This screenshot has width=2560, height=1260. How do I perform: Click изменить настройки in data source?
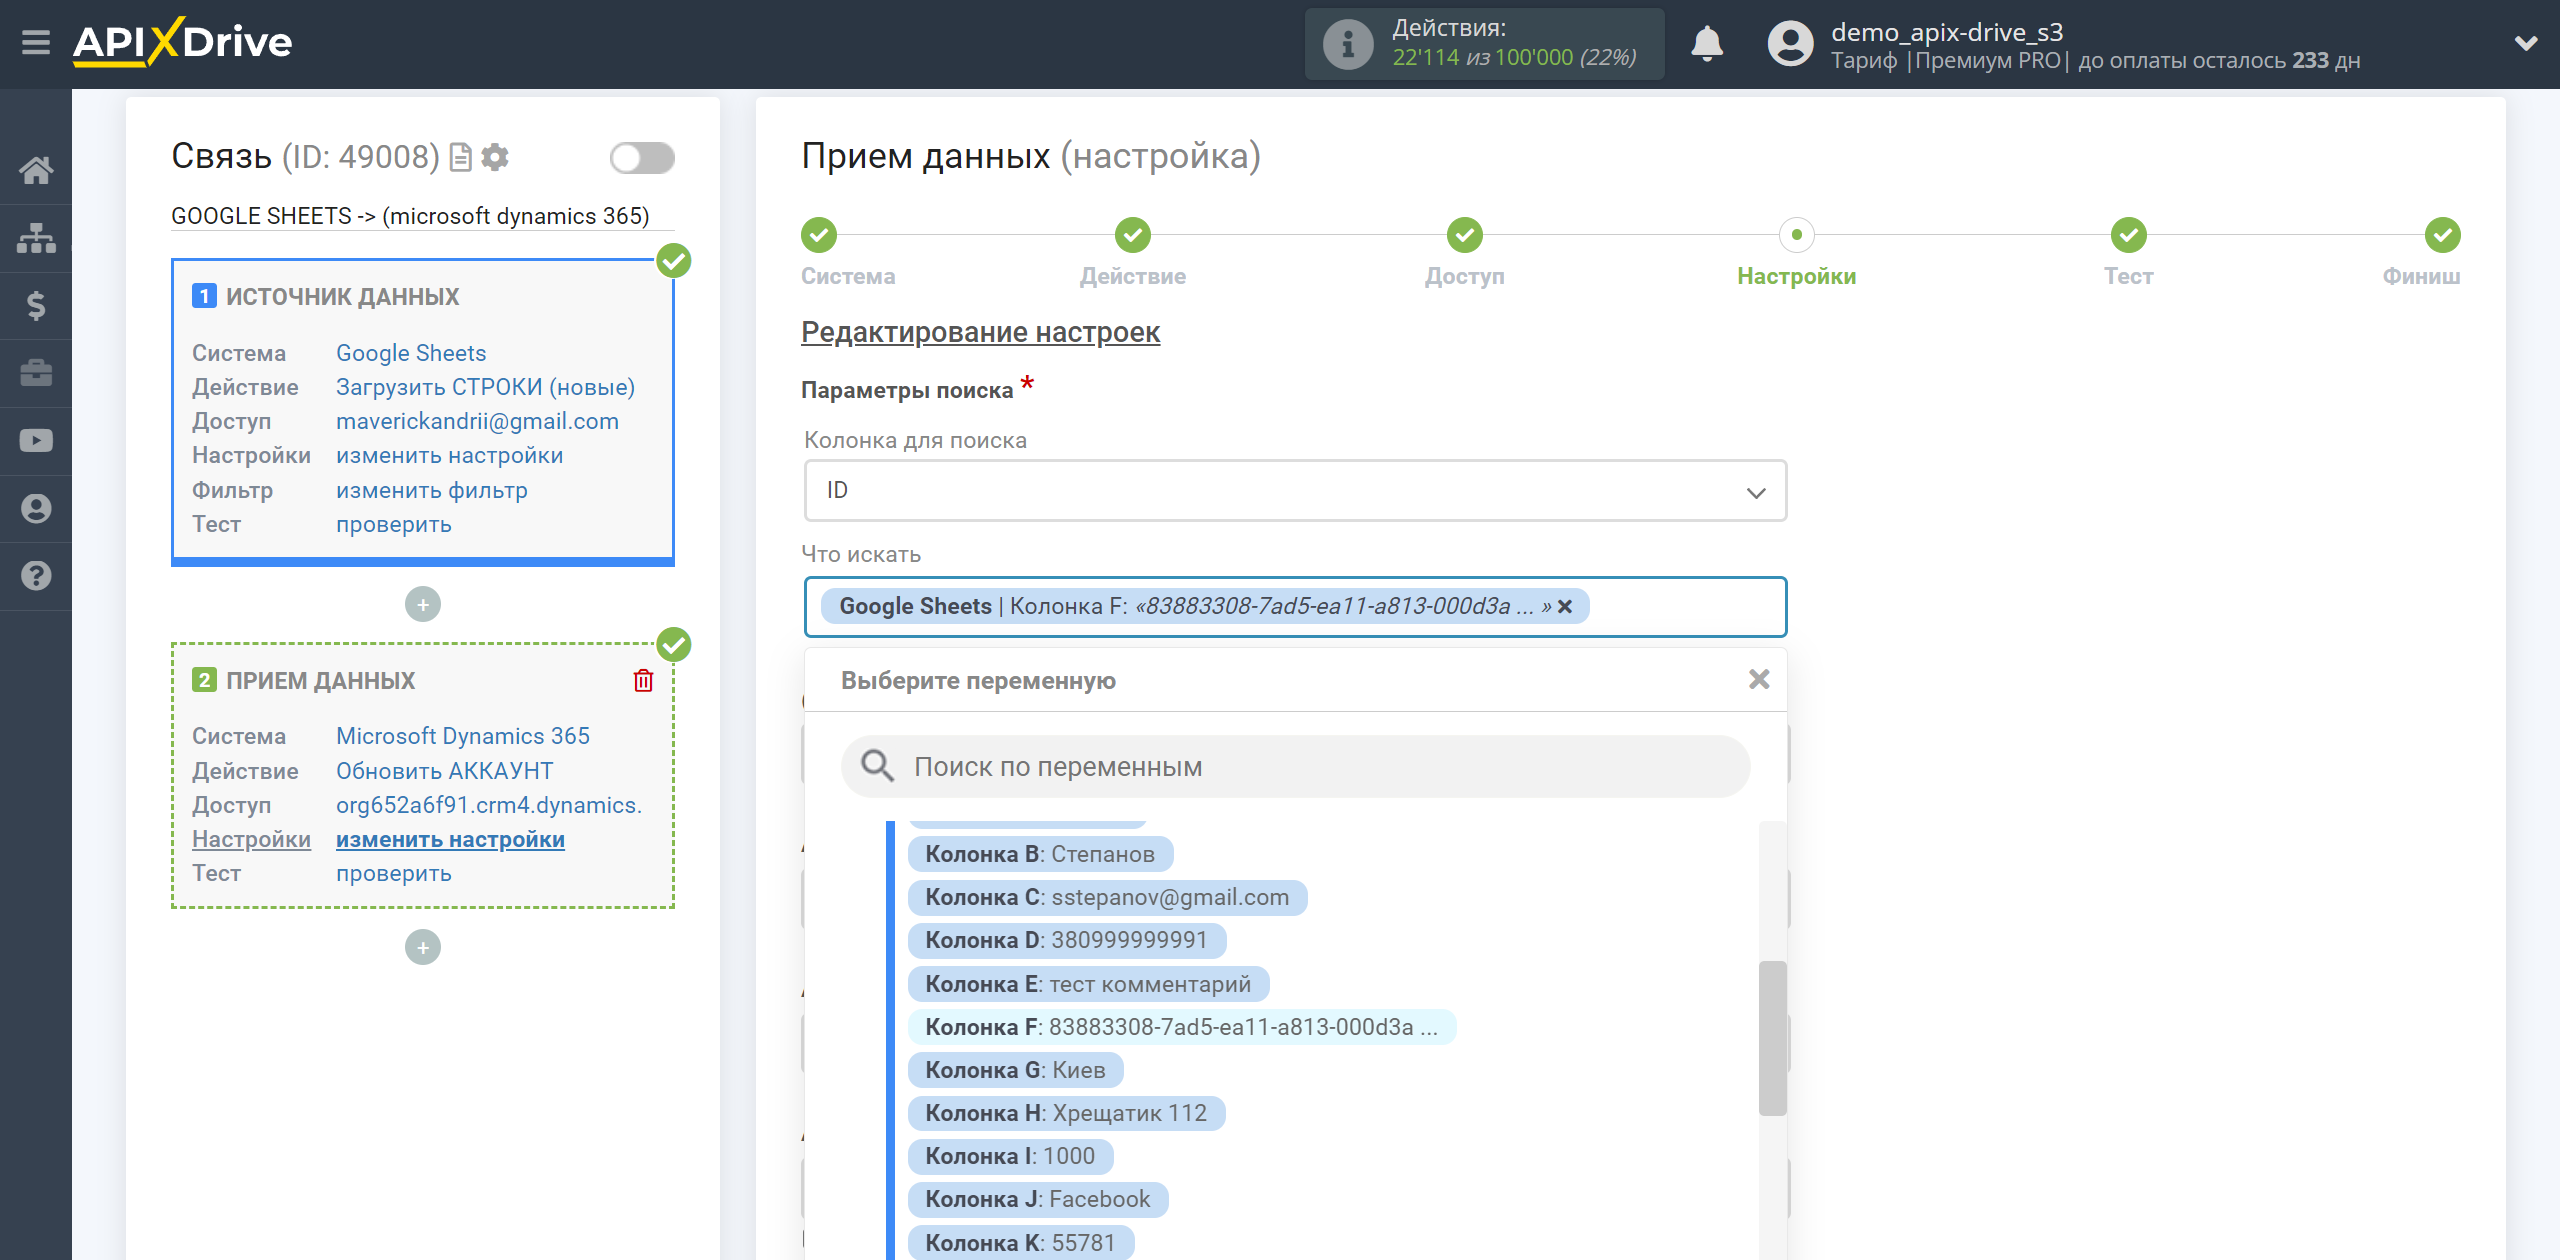449,455
